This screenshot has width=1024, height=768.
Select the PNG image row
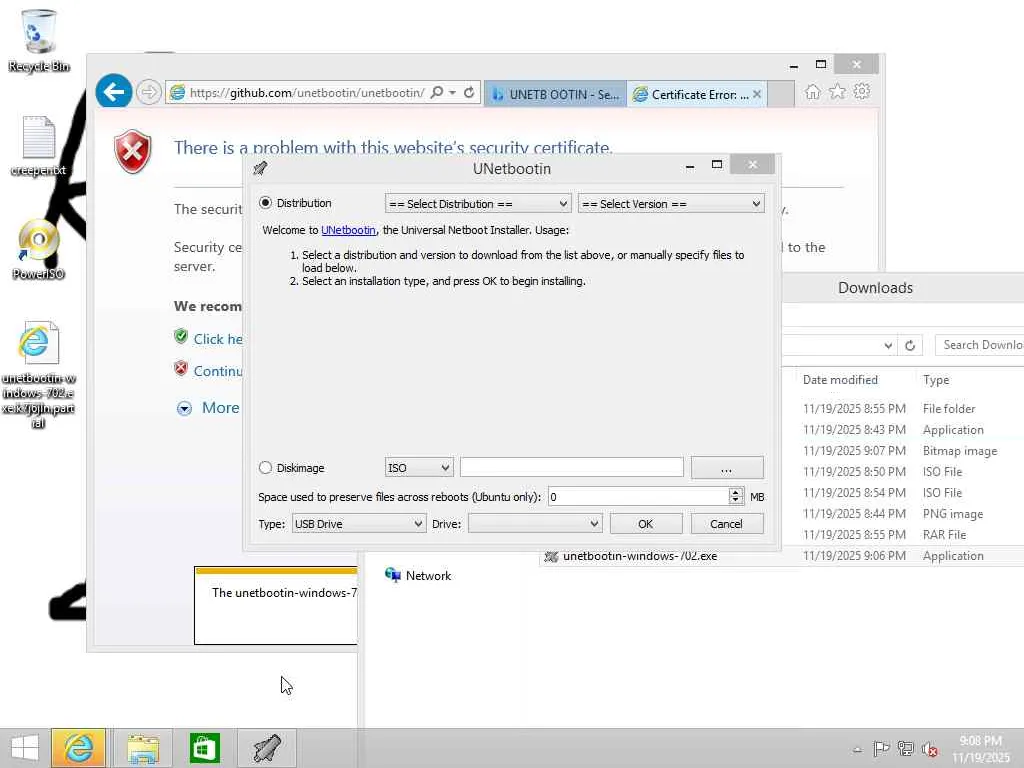pyautogui.click(x=903, y=513)
